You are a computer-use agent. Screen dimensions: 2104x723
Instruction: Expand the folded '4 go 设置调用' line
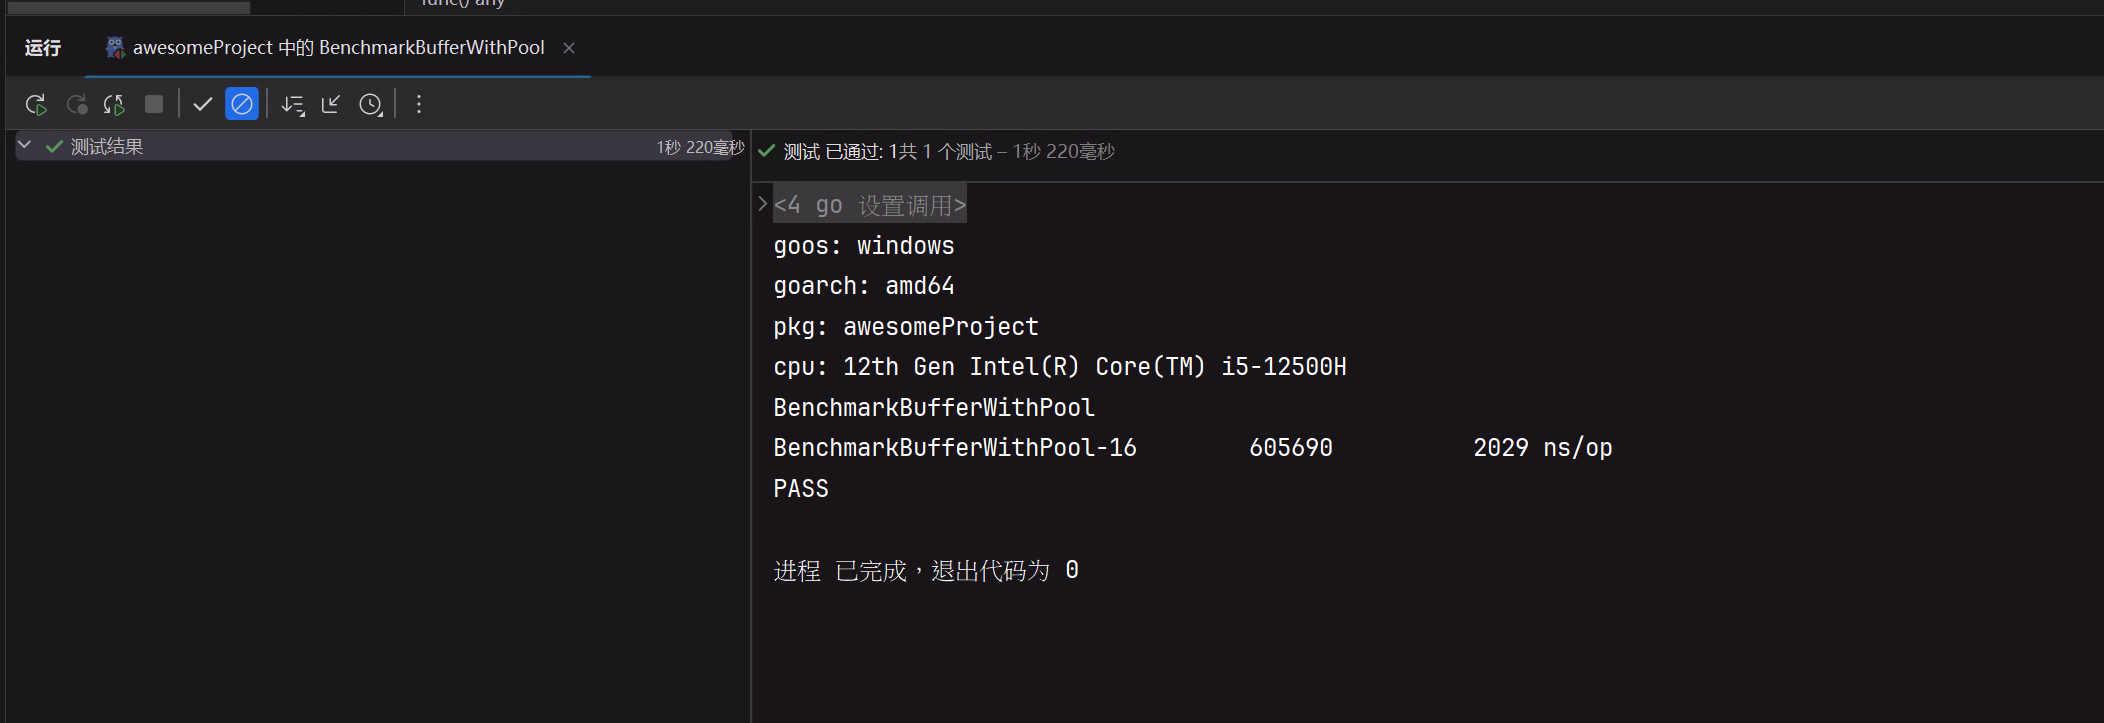click(x=762, y=204)
